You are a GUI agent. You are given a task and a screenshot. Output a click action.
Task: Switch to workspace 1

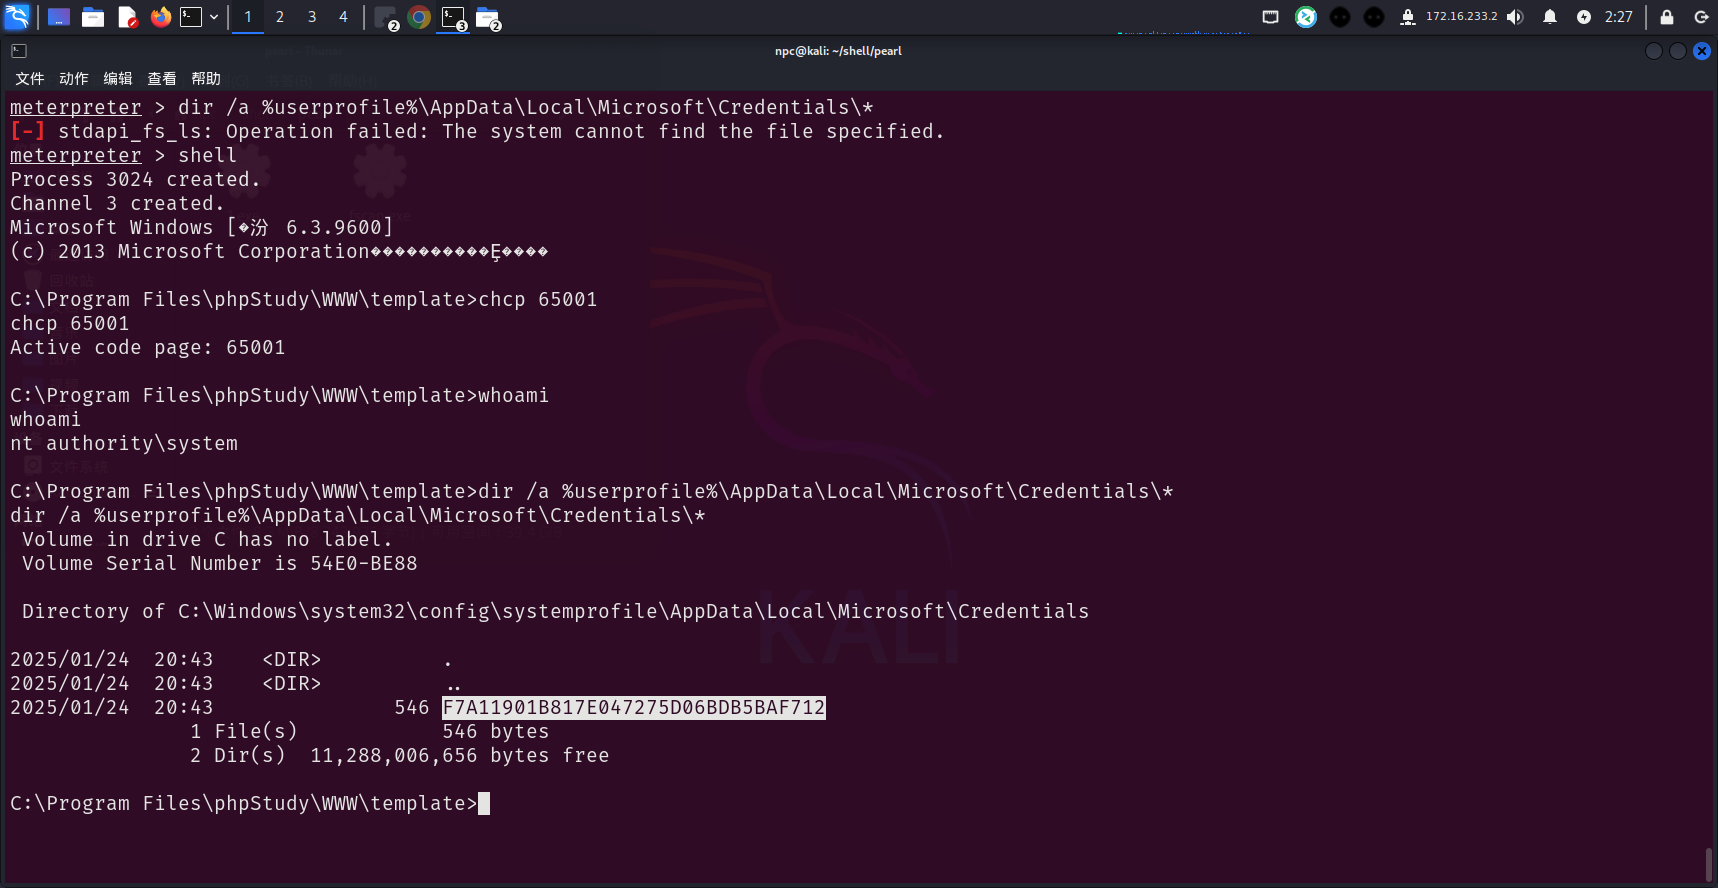click(x=248, y=17)
